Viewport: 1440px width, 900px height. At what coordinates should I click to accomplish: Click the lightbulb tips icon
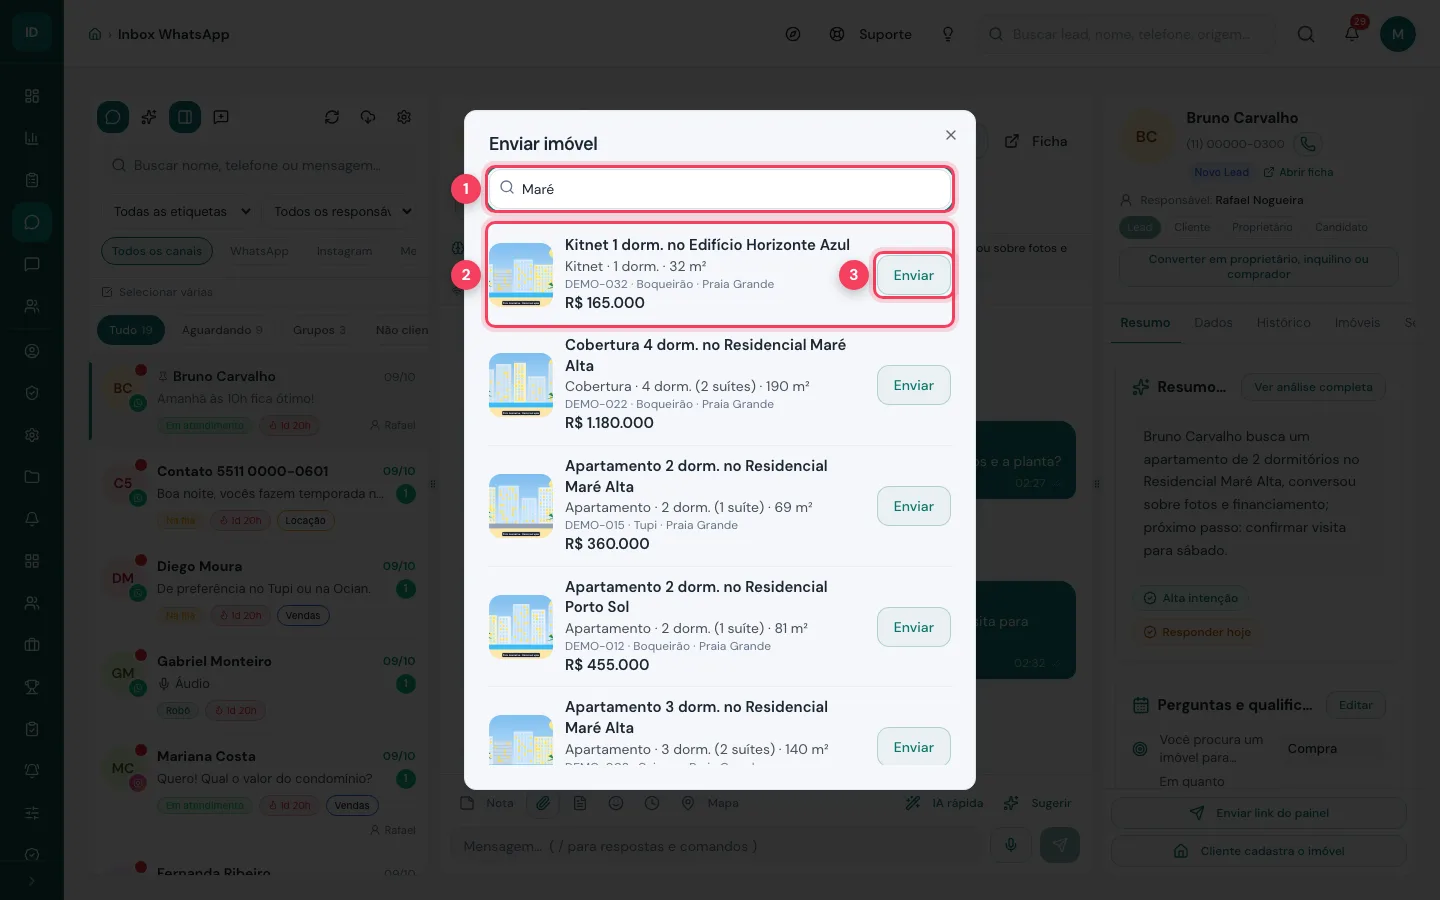(x=948, y=34)
